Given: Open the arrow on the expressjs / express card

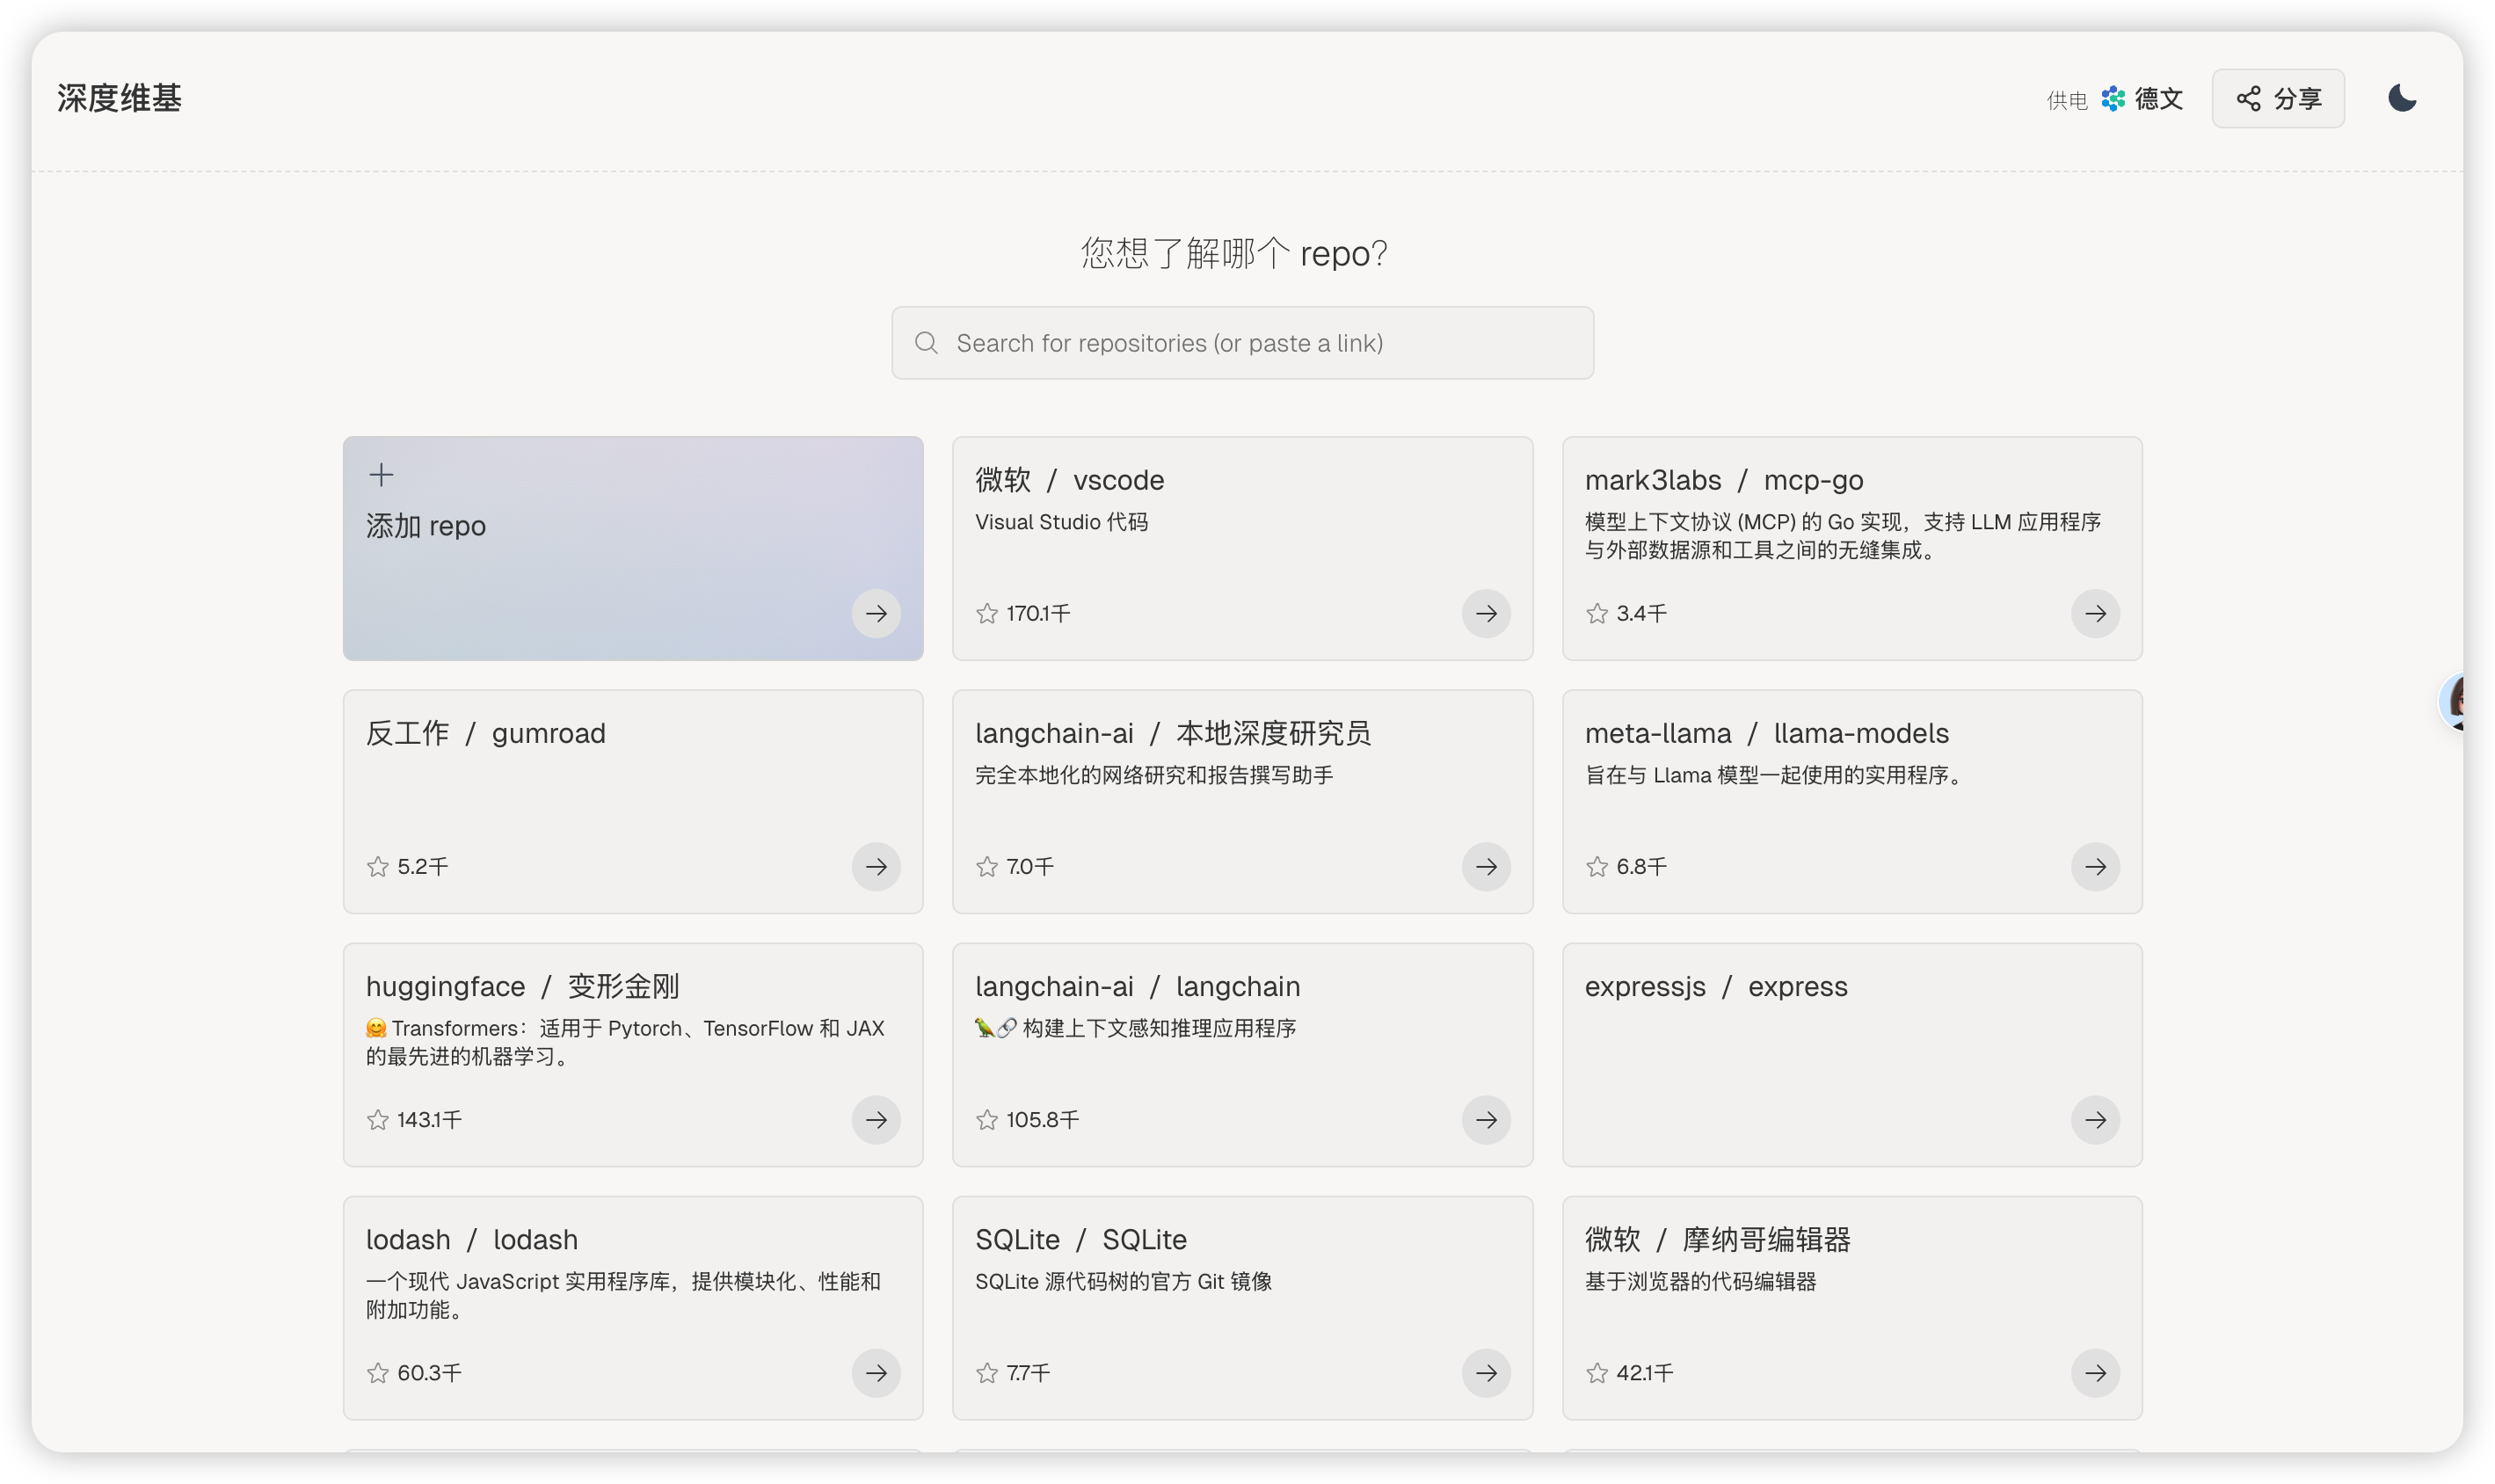Looking at the screenshot, I should coord(2095,1119).
